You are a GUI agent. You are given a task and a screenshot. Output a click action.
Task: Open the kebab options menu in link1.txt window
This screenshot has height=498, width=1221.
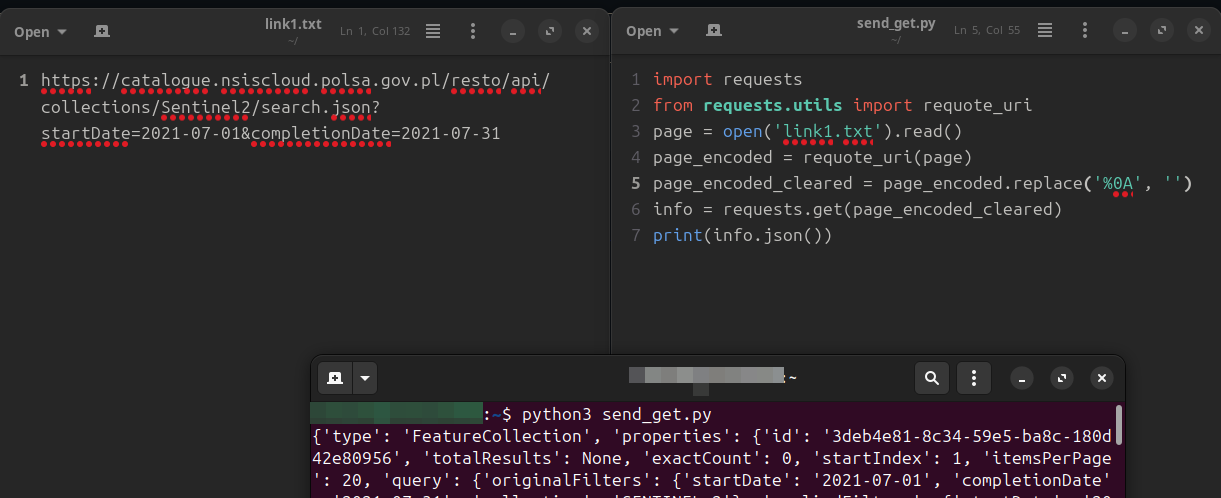pos(473,31)
